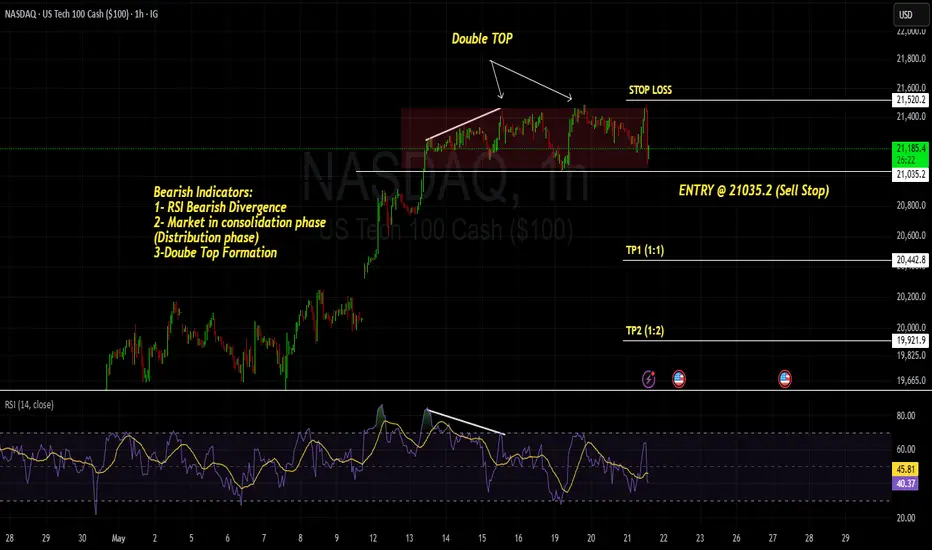The height and width of the screenshot is (550, 932).
Task: Click the 20.00 RSI axis value
Action: [x=906, y=518]
